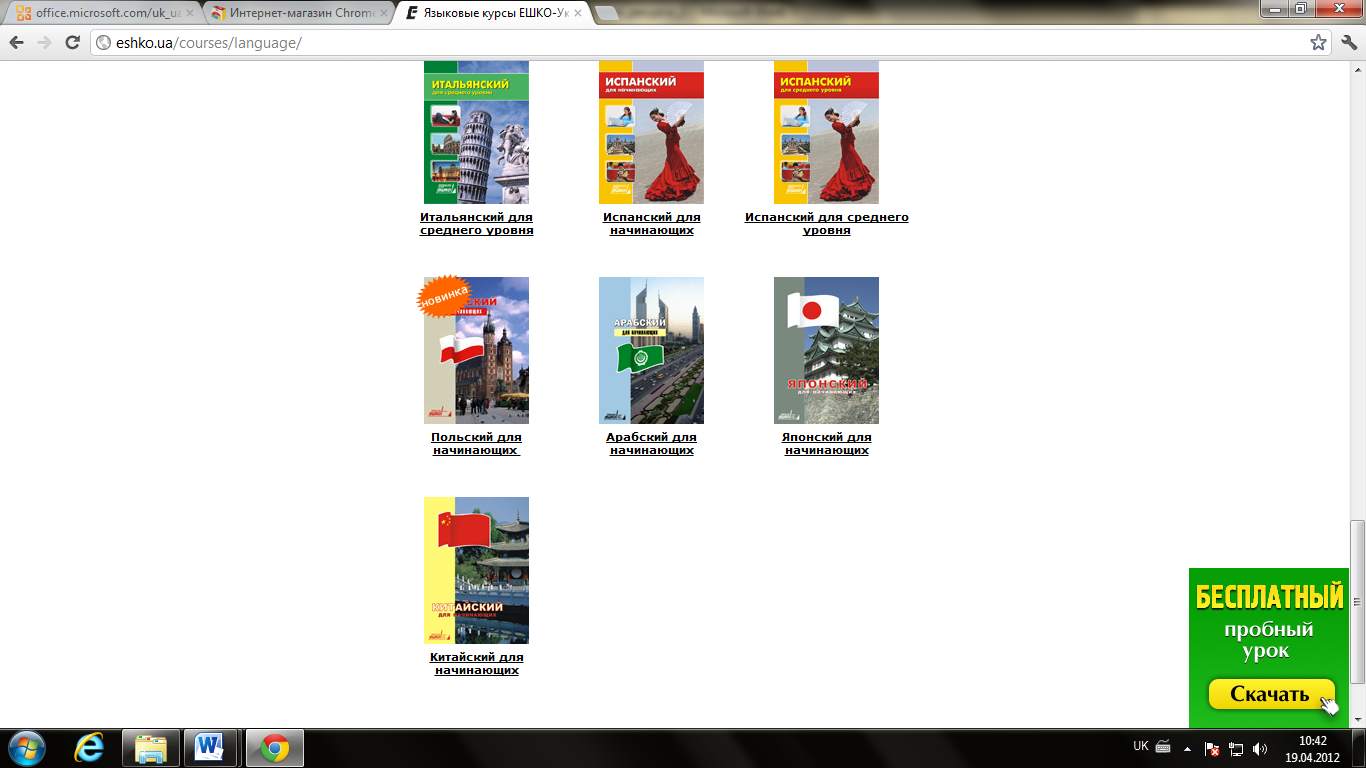
Task: Reload the page with the refresh icon
Action: (72, 43)
